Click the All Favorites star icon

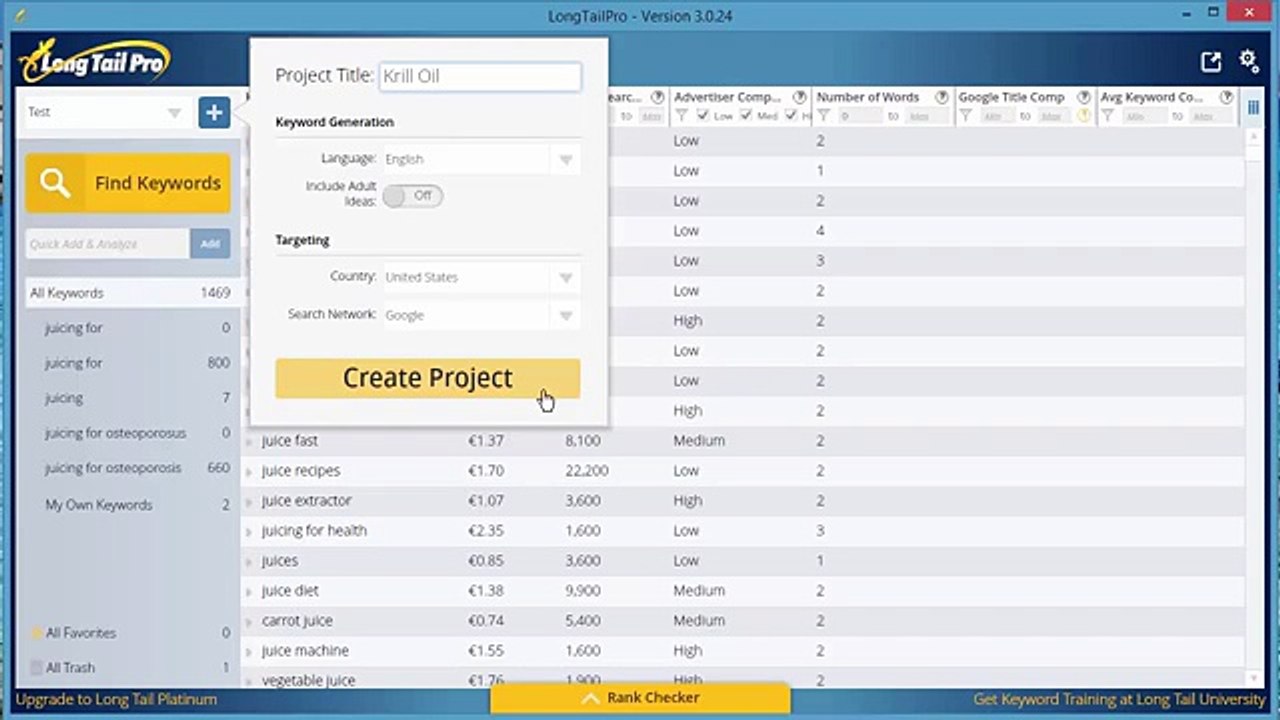37,633
